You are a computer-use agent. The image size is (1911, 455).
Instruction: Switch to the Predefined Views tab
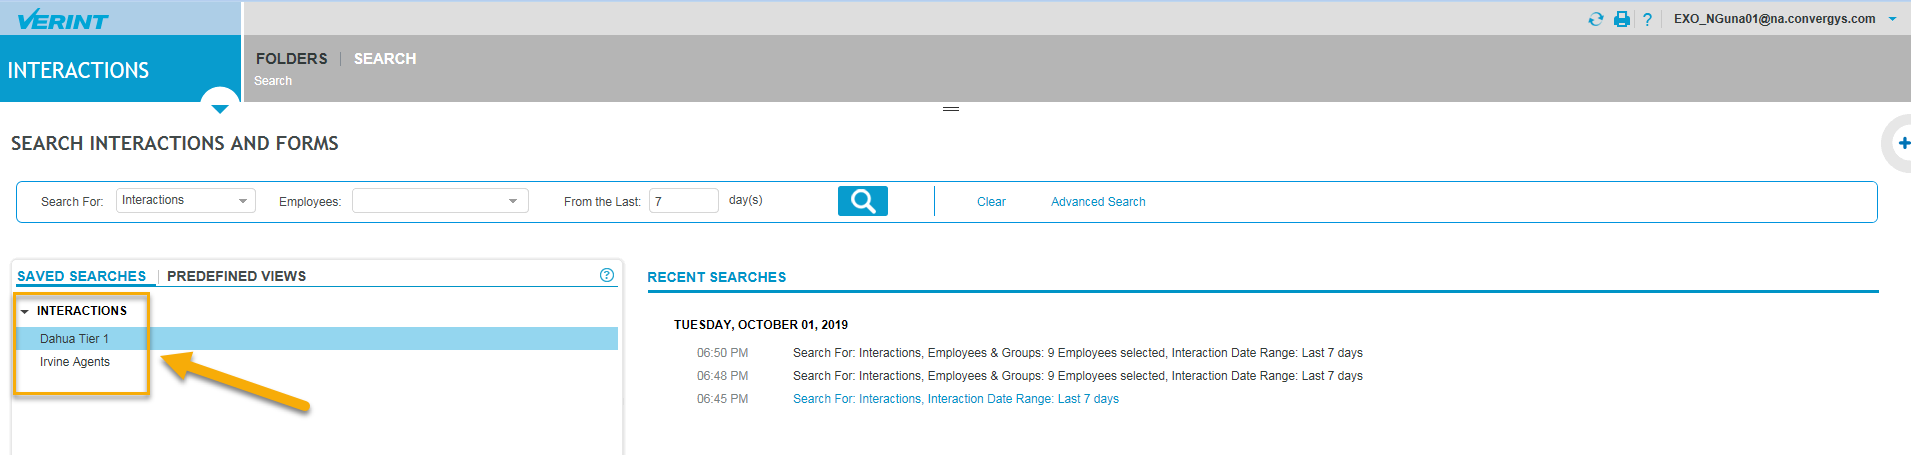(x=236, y=276)
